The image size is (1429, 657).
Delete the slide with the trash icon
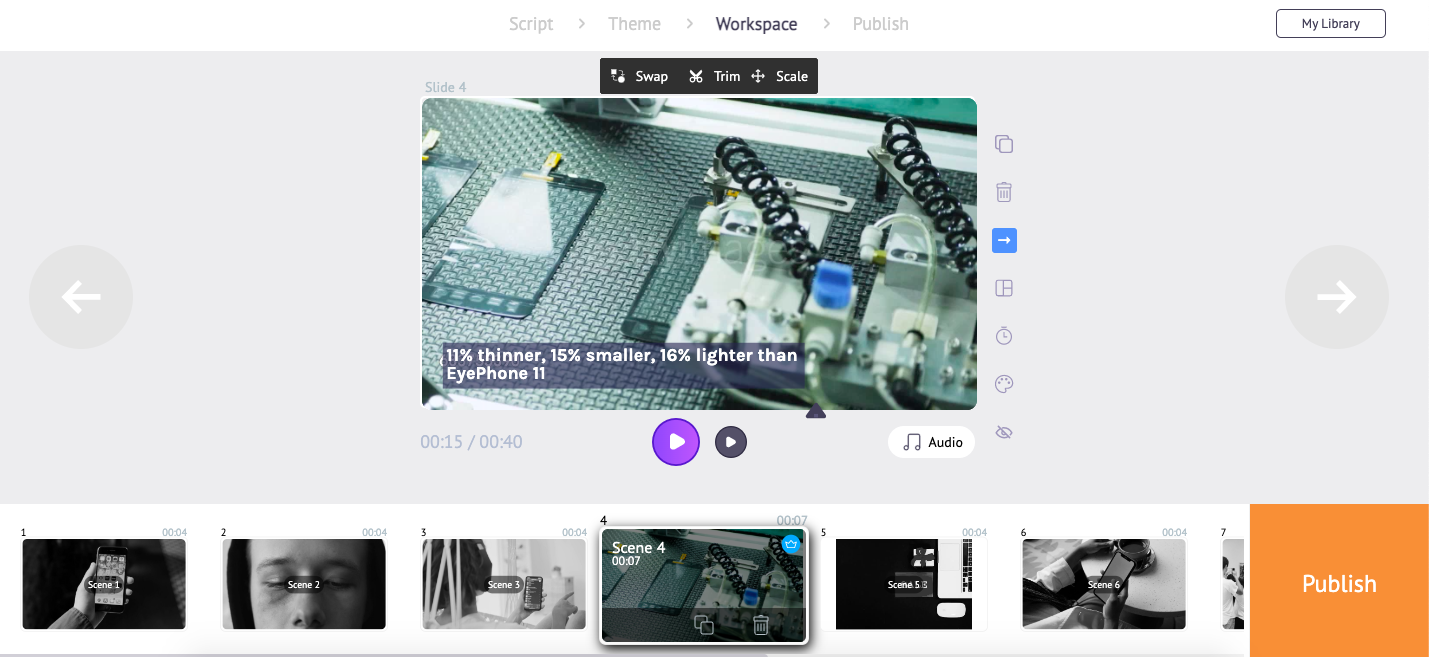pyautogui.click(x=1004, y=192)
